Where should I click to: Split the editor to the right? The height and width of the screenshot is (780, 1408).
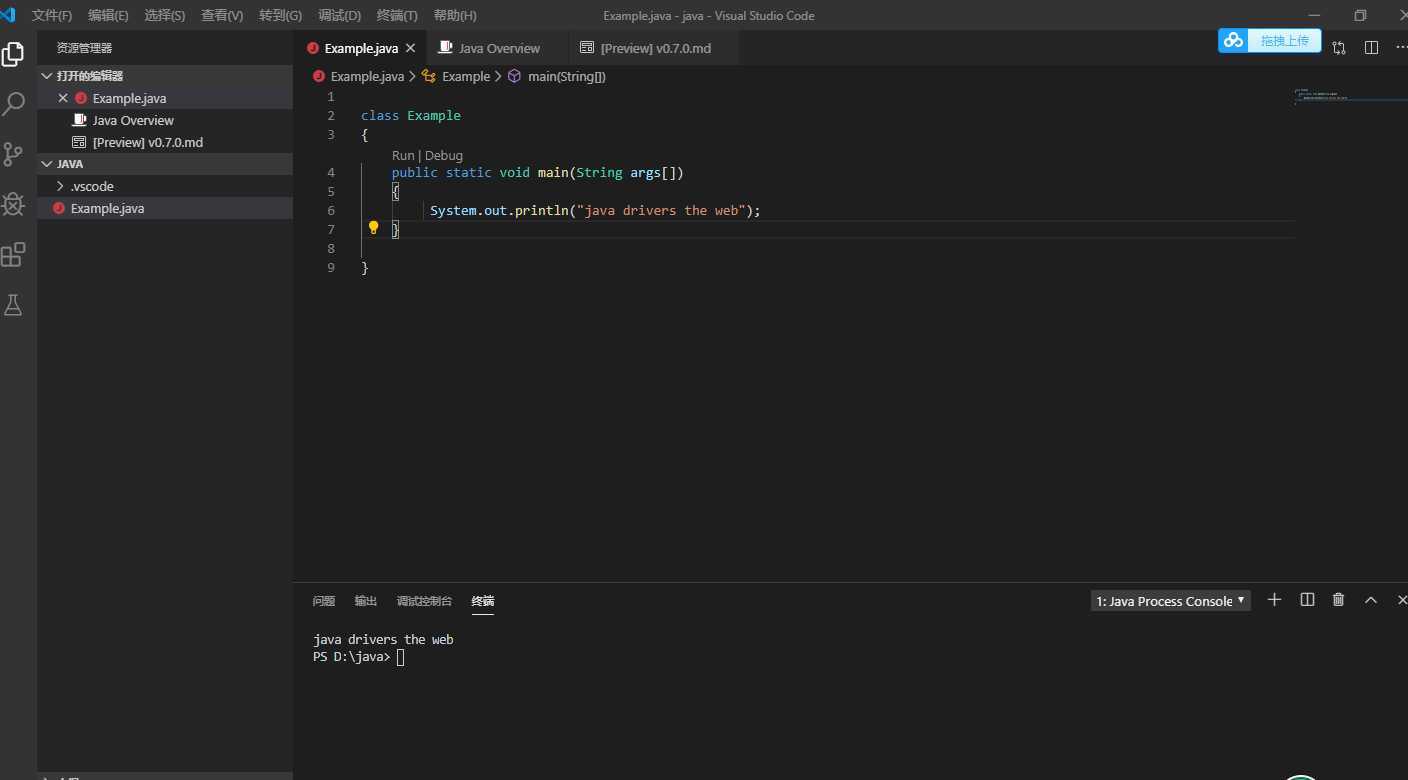click(1371, 48)
